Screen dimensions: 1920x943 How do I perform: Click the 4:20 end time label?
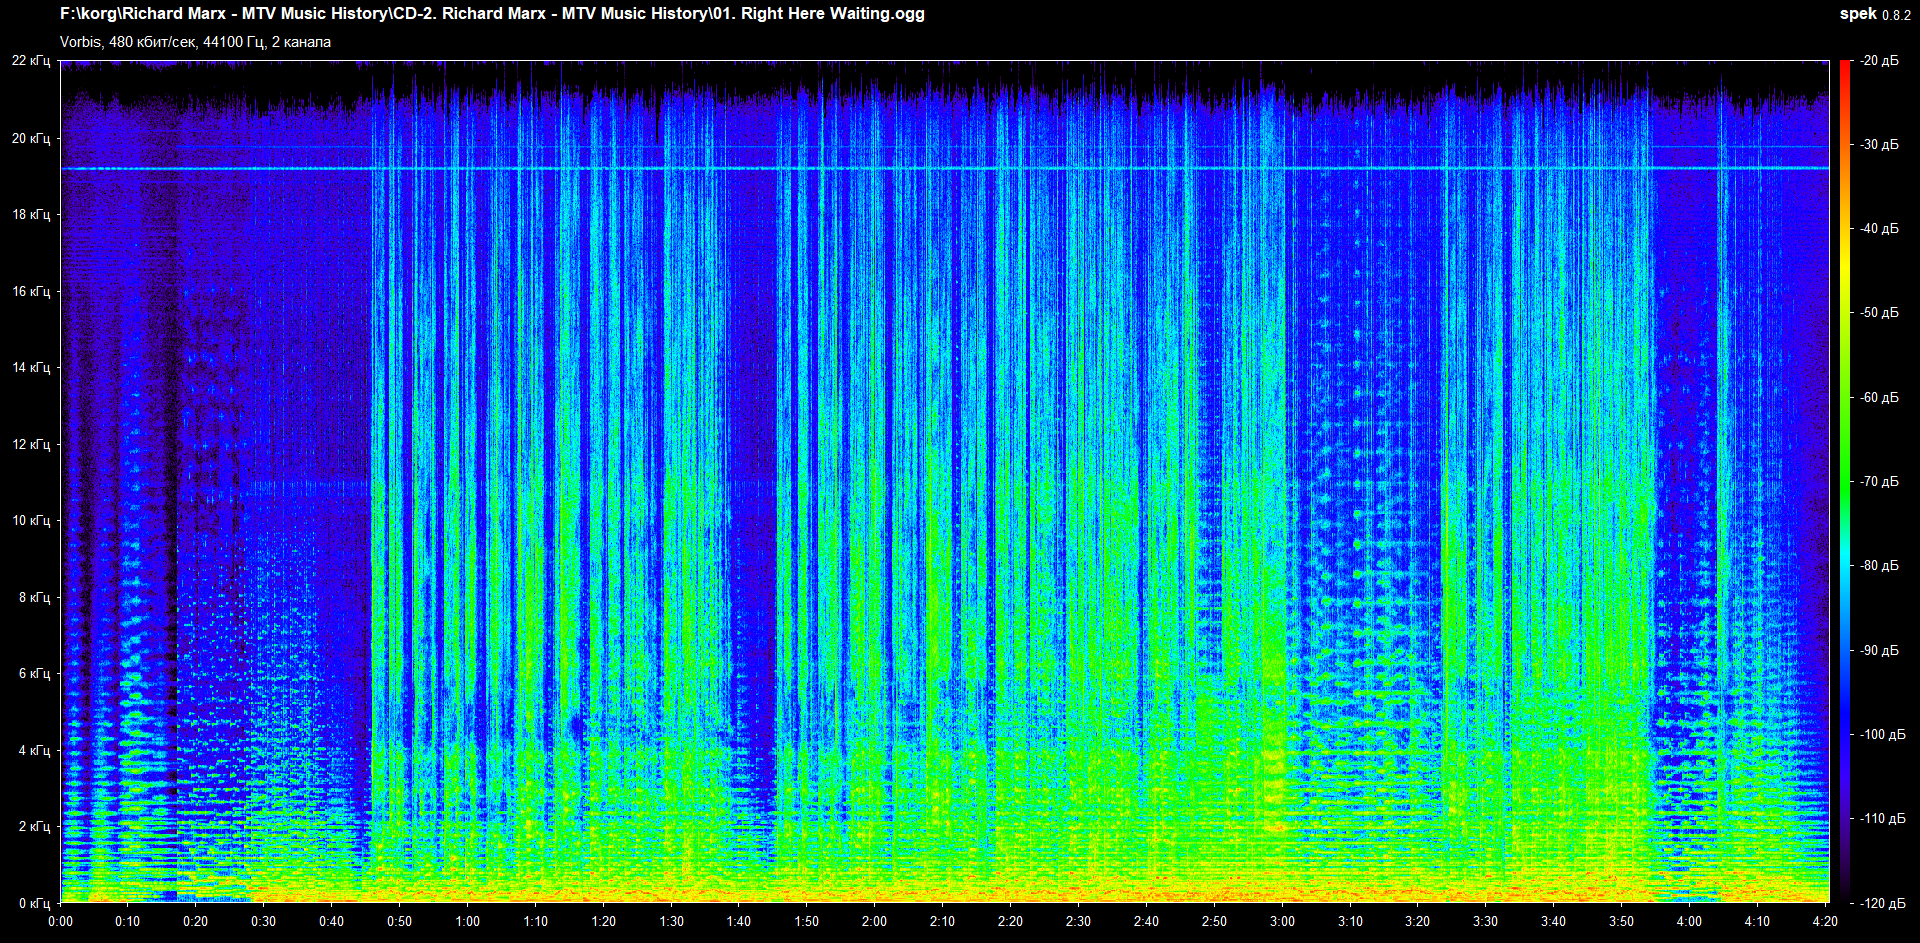(x=1825, y=921)
